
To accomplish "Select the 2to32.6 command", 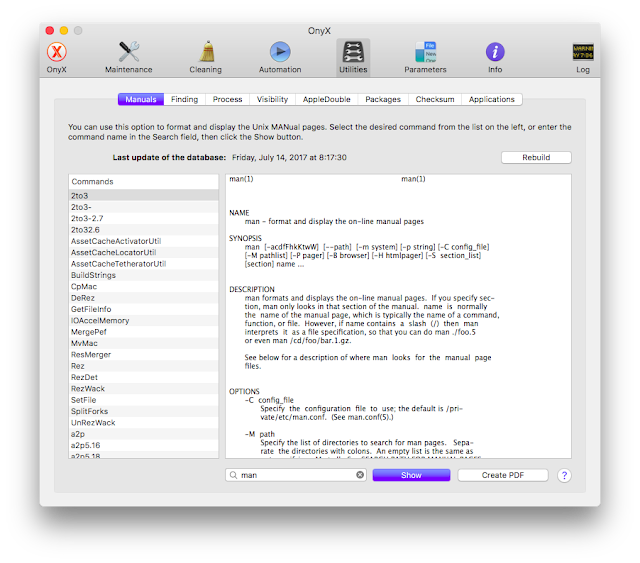I will coord(143,230).
